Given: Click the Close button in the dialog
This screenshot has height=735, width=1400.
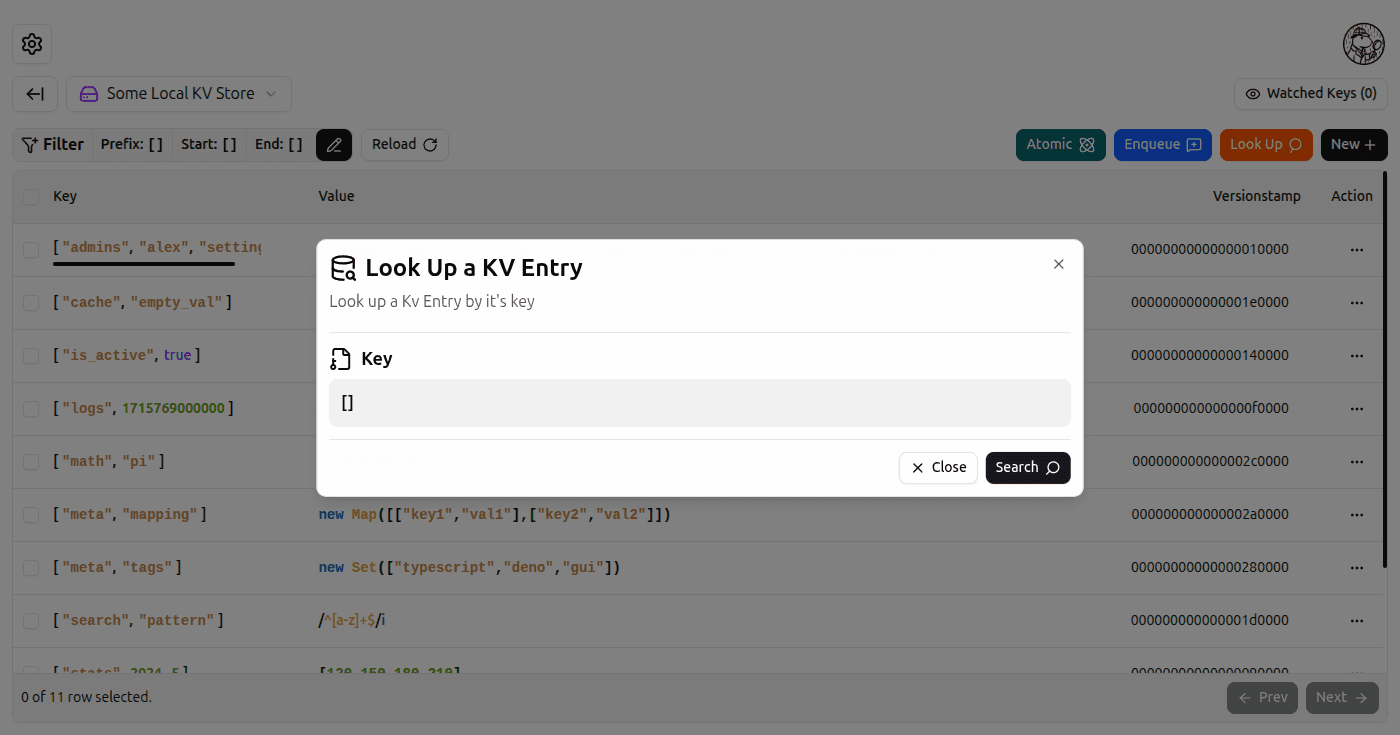Looking at the screenshot, I should pos(938,468).
